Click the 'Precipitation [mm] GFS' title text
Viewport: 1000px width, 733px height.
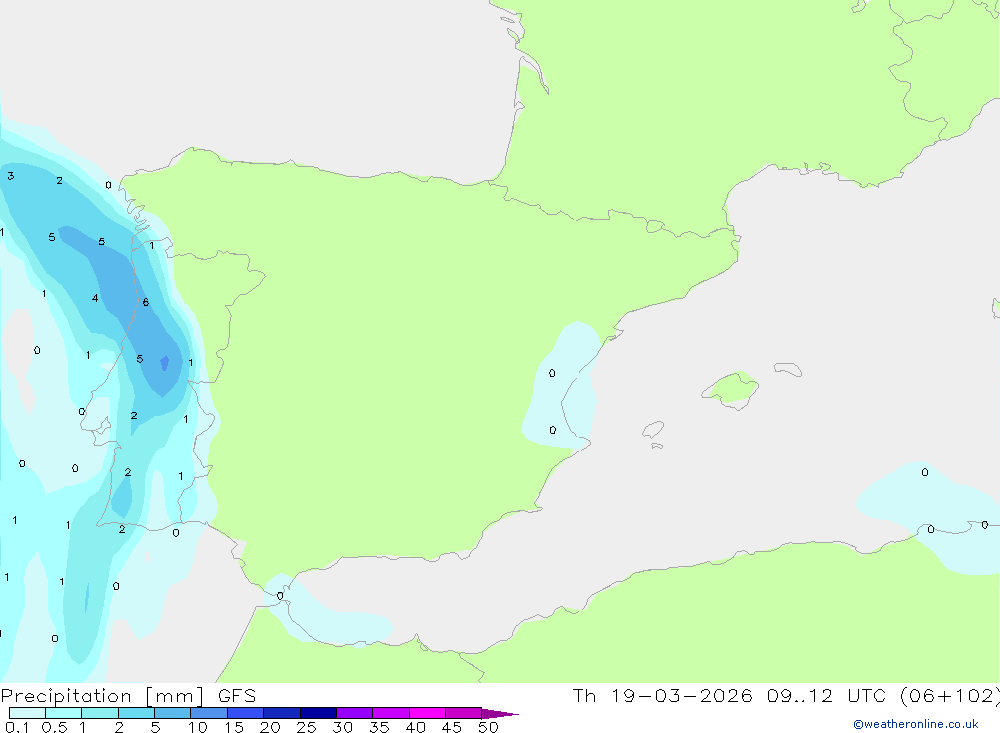coord(128,695)
